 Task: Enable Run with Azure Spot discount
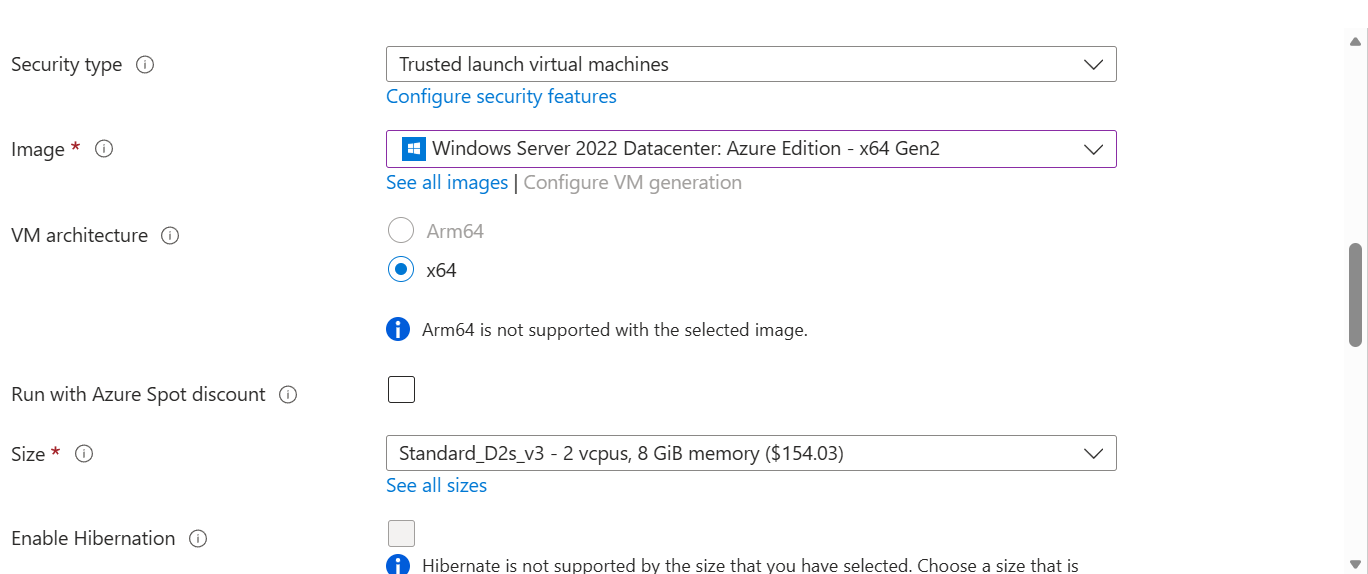401,389
